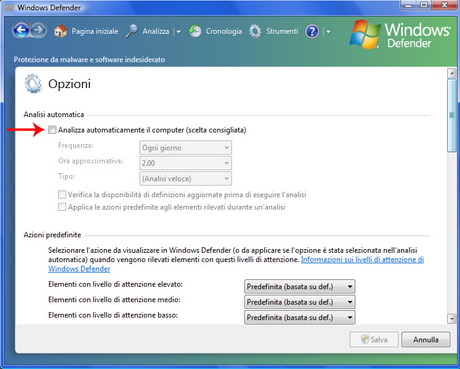Click the Annulla button
This screenshot has height=369, width=460.
[426, 340]
